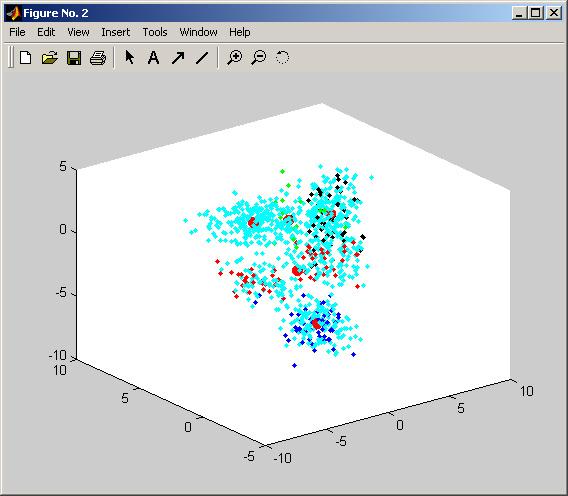Activate the Zoom In magnifier tool

click(x=235, y=58)
